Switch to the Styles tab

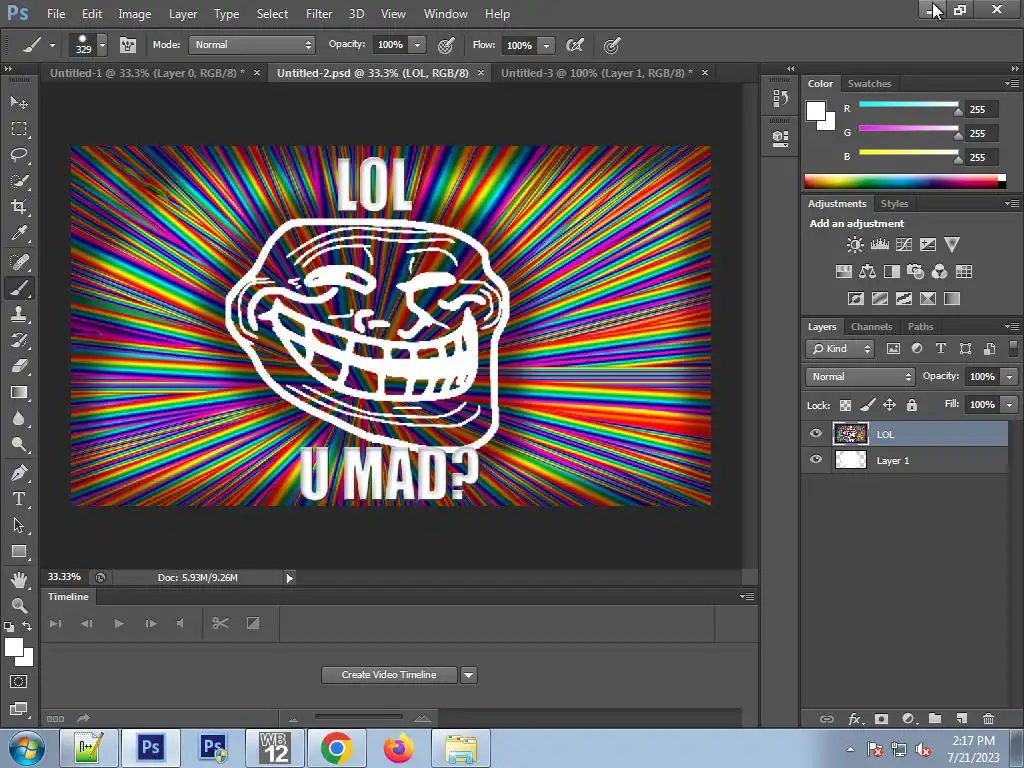click(x=894, y=204)
